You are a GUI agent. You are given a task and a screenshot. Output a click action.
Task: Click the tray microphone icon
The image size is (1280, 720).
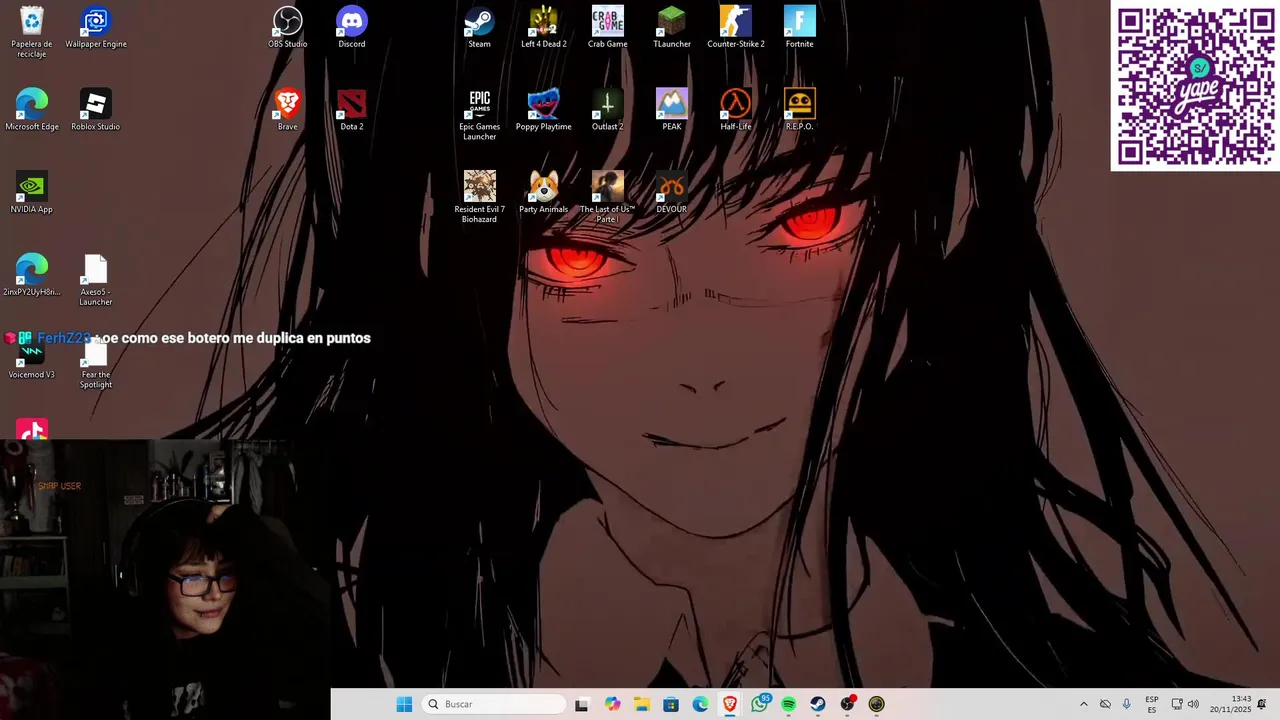click(1127, 704)
